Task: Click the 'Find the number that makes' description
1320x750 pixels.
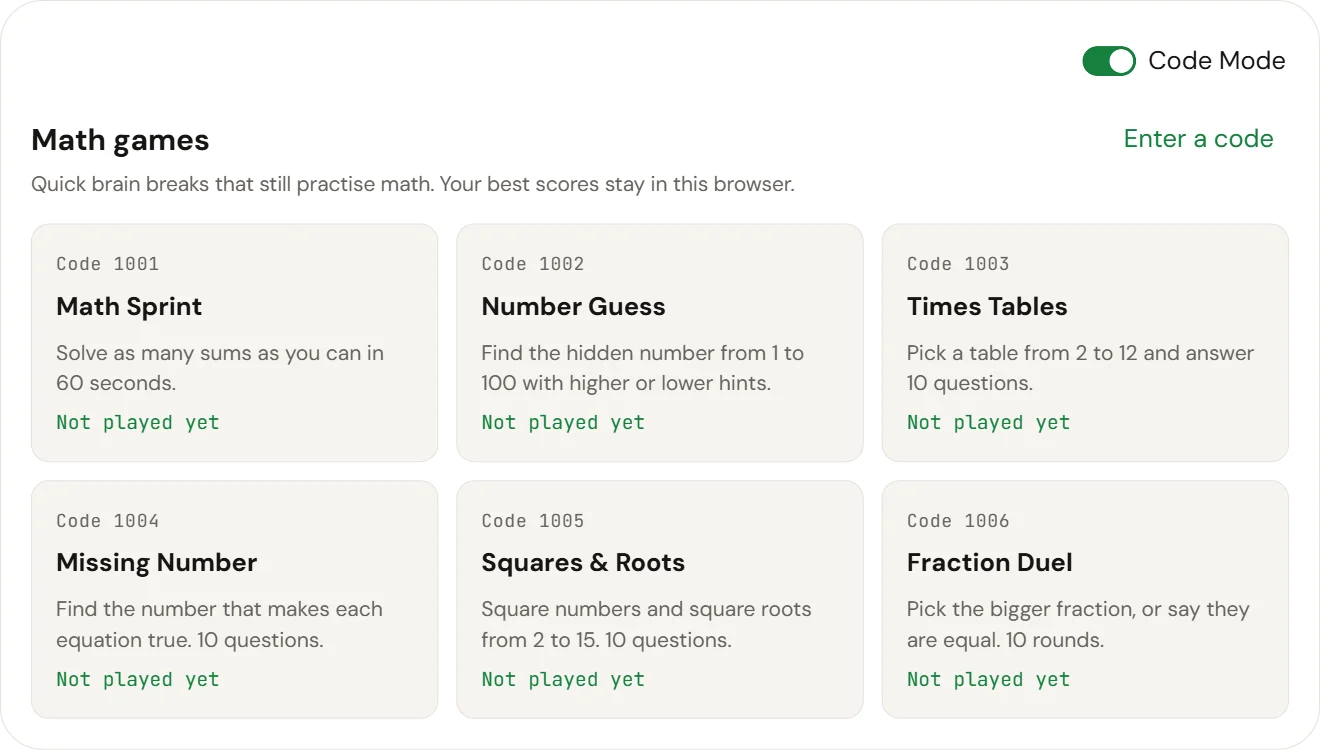Action: (x=219, y=625)
